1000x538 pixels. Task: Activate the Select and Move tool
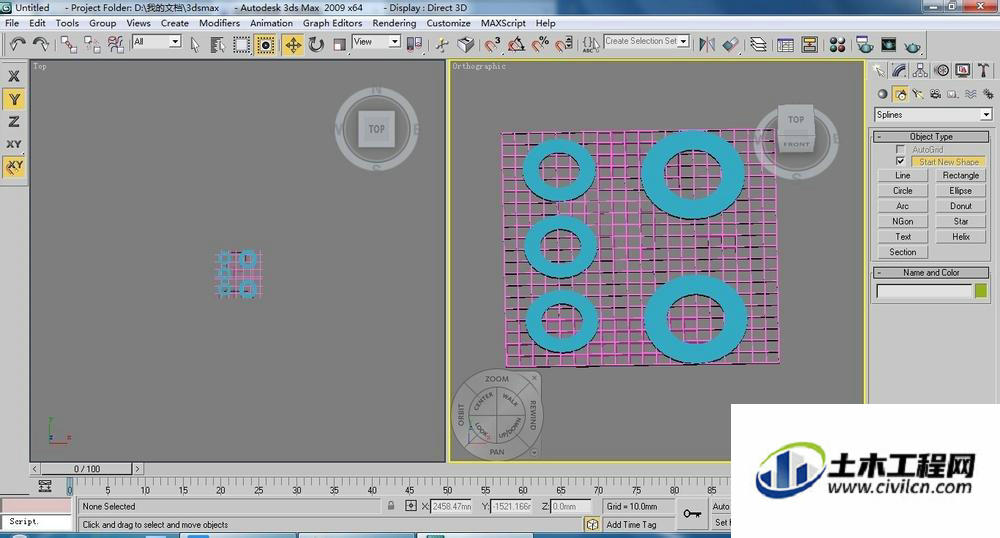293,44
